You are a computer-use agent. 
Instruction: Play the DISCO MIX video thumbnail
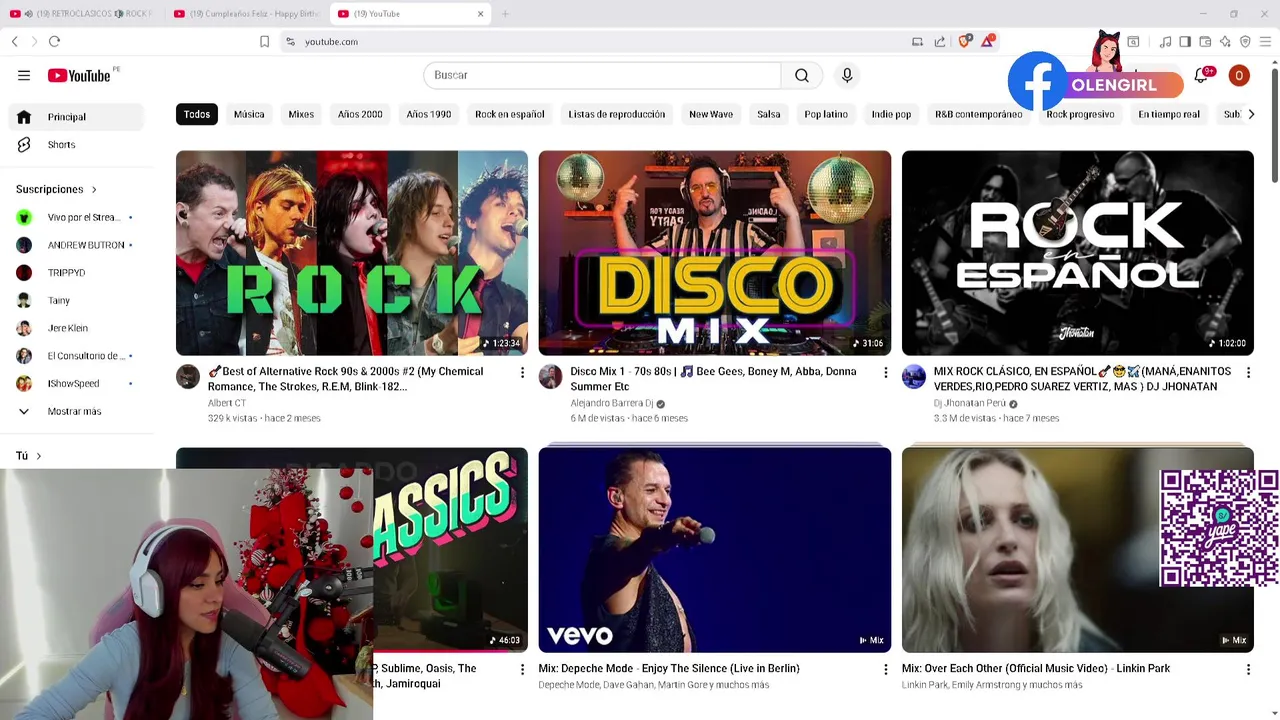[x=715, y=253]
